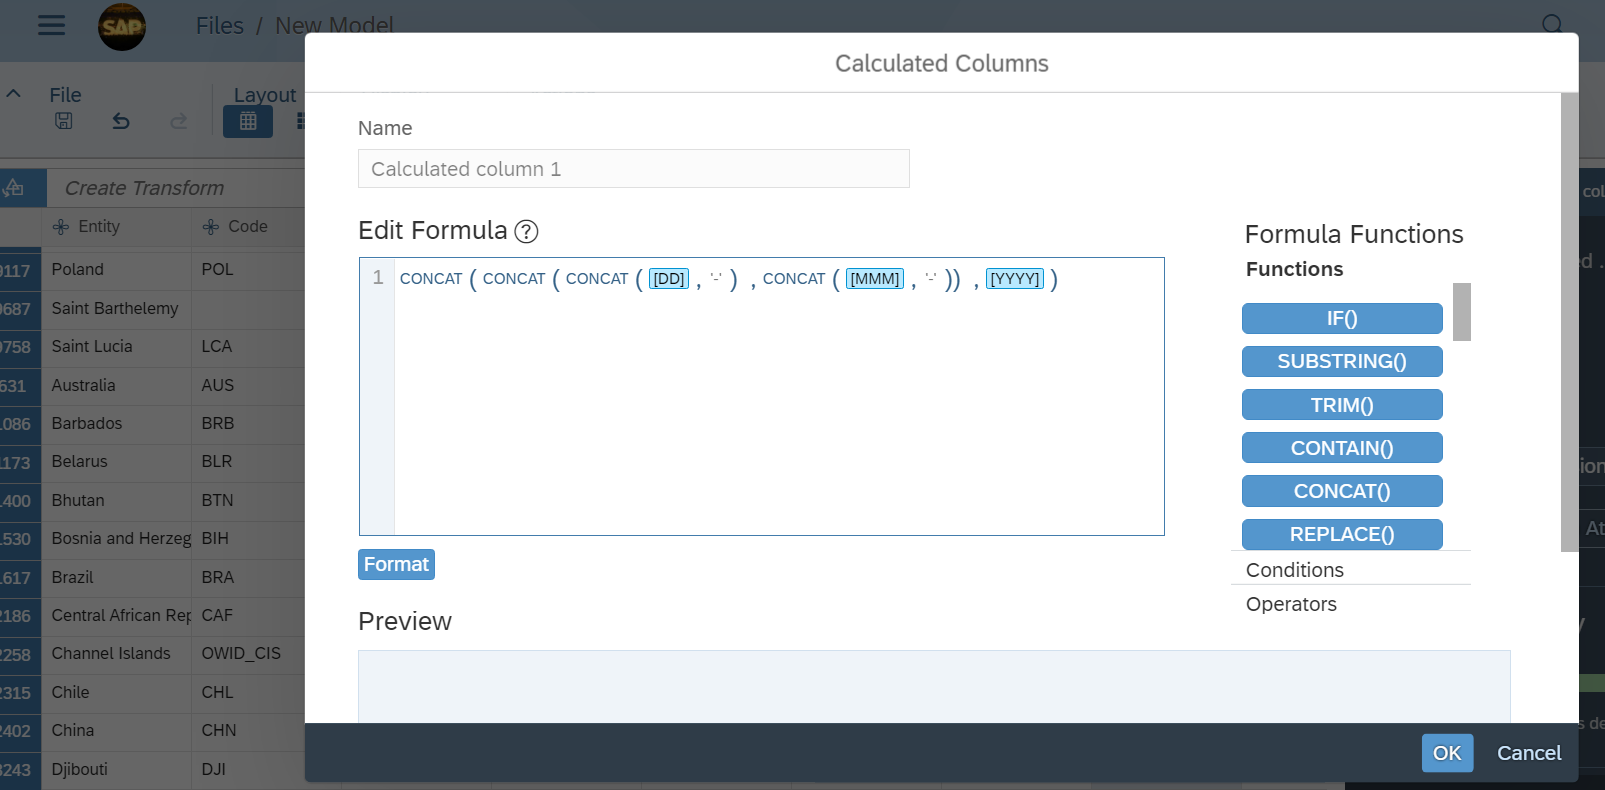Click the Format button
This screenshot has height=790, width=1605.
[x=396, y=565]
